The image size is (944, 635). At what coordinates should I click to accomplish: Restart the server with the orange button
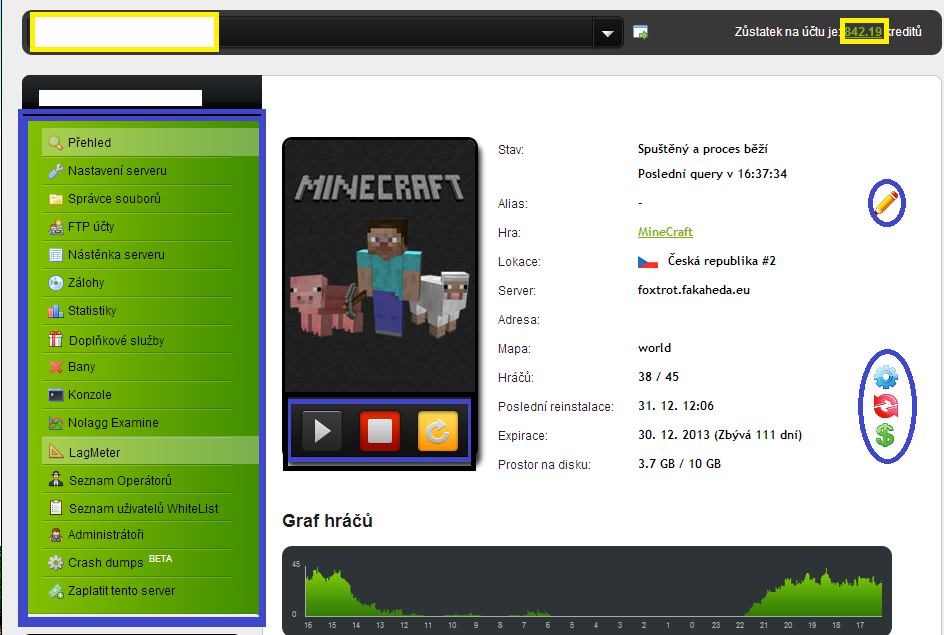(x=438, y=431)
